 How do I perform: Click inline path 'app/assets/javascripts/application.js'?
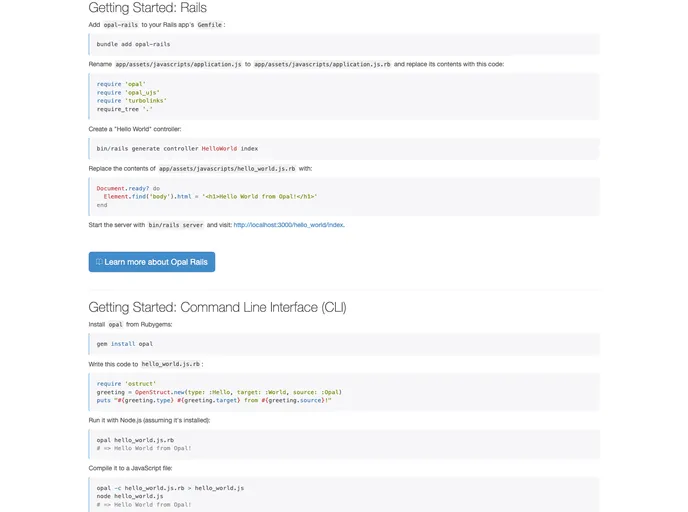pyautogui.click(x=178, y=64)
